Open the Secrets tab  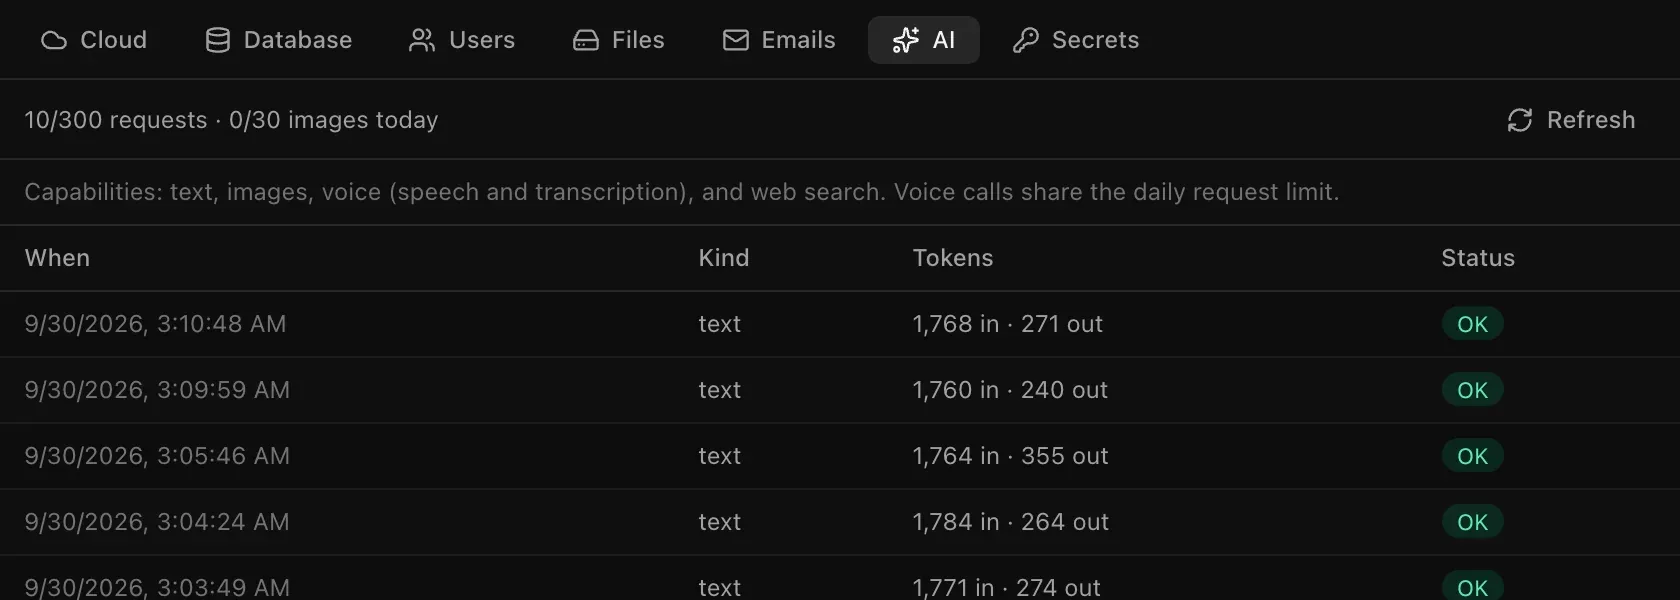[x=1076, y=40]
